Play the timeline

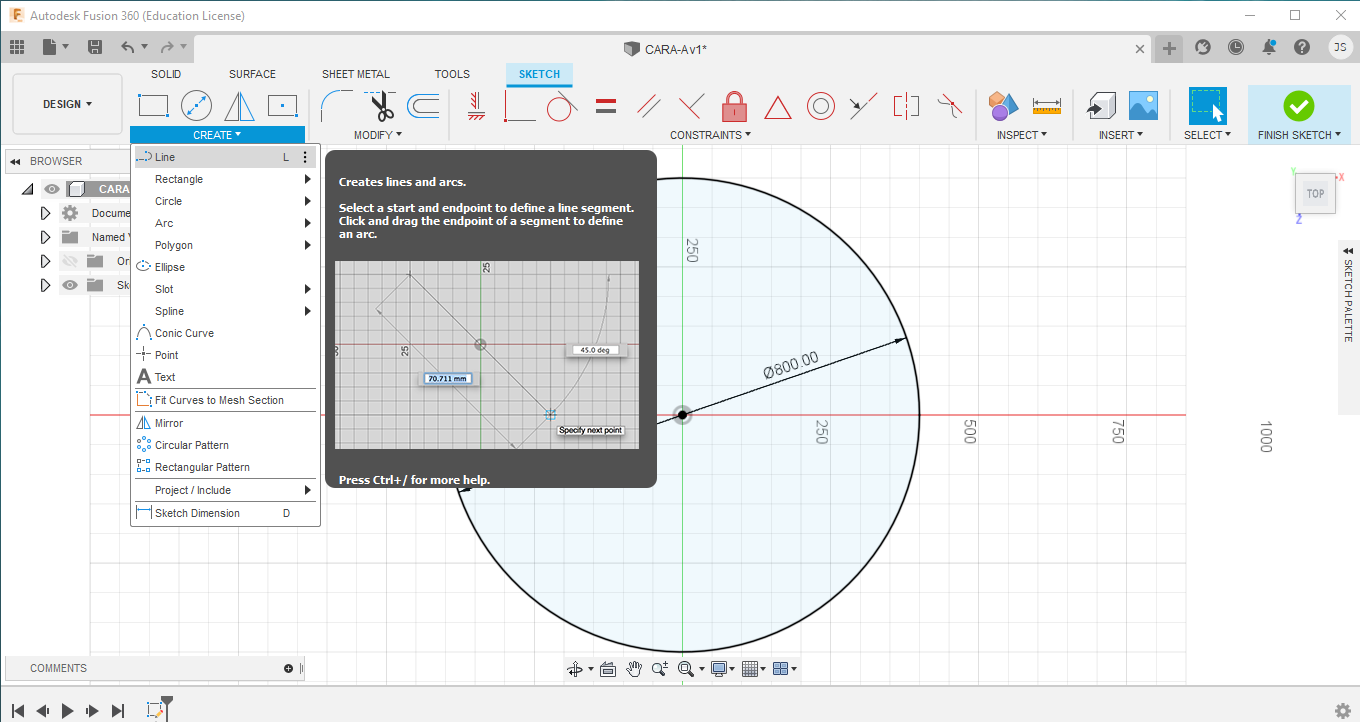coord(67,711)
